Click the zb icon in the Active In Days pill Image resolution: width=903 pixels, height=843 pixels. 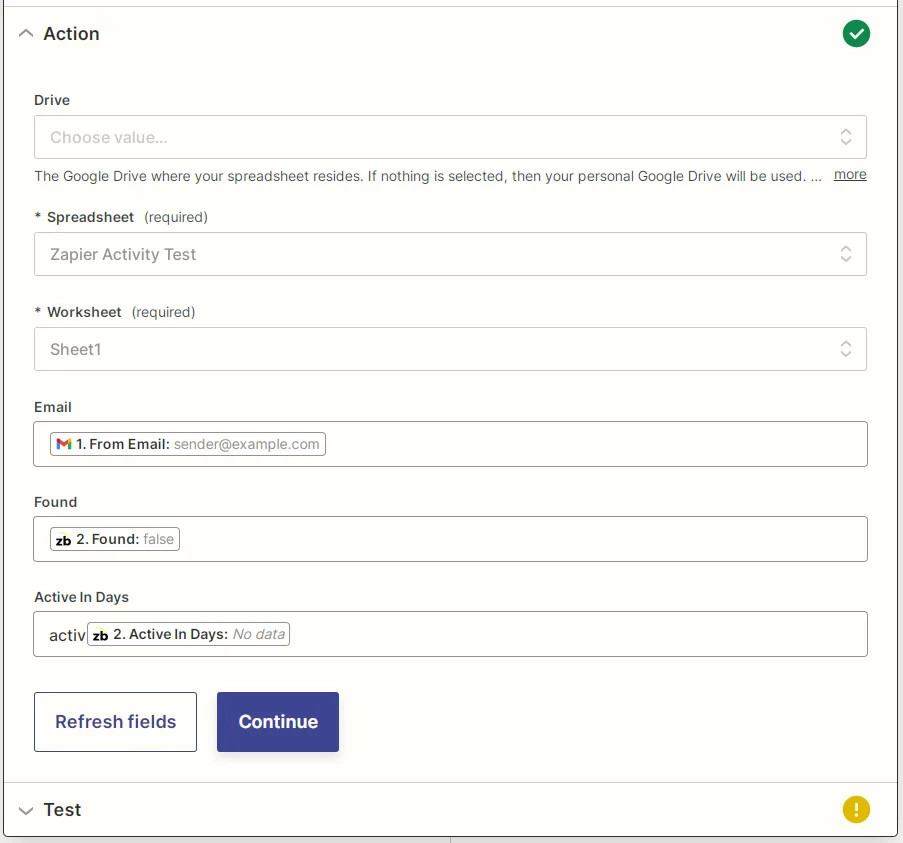(101, 633)
